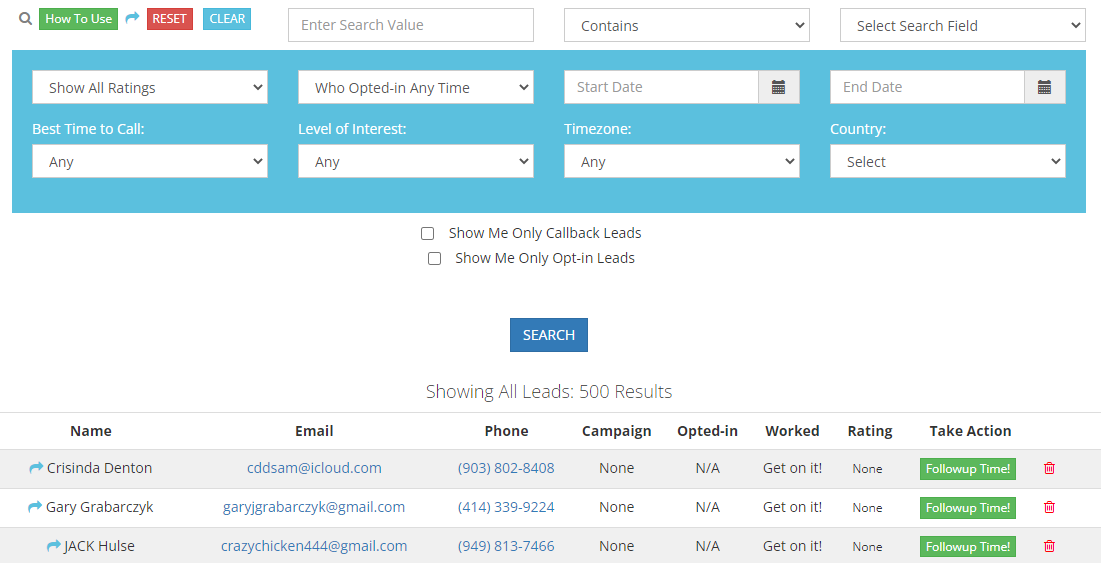Click the SEARCH button
Image resolution: width=1101 pixels, height=563 pixels.
click(548, 335)
